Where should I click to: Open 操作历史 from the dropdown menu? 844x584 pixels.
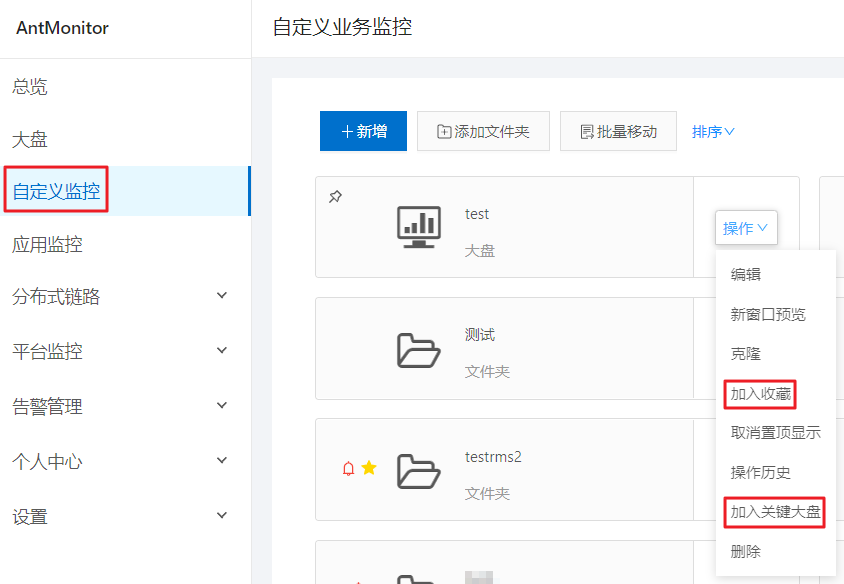pos(761,473)
